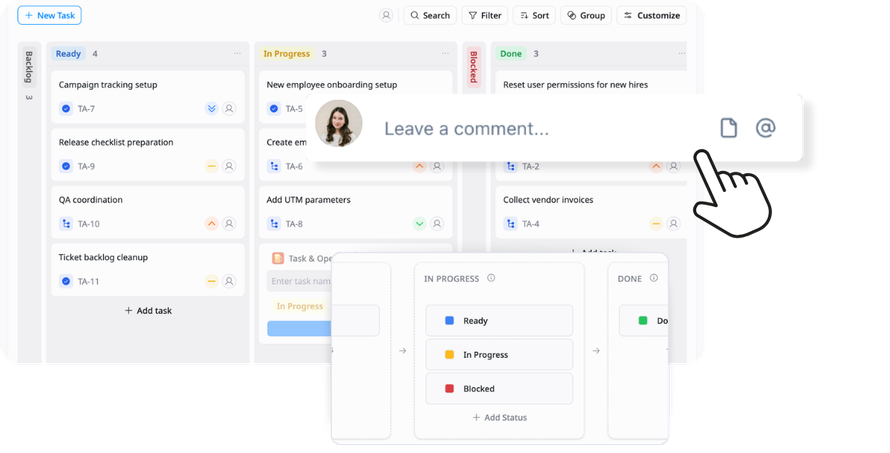Open the Release checklist preparation card
The height and width of the screenshot is (453, 890).
[x=148, y=154]
